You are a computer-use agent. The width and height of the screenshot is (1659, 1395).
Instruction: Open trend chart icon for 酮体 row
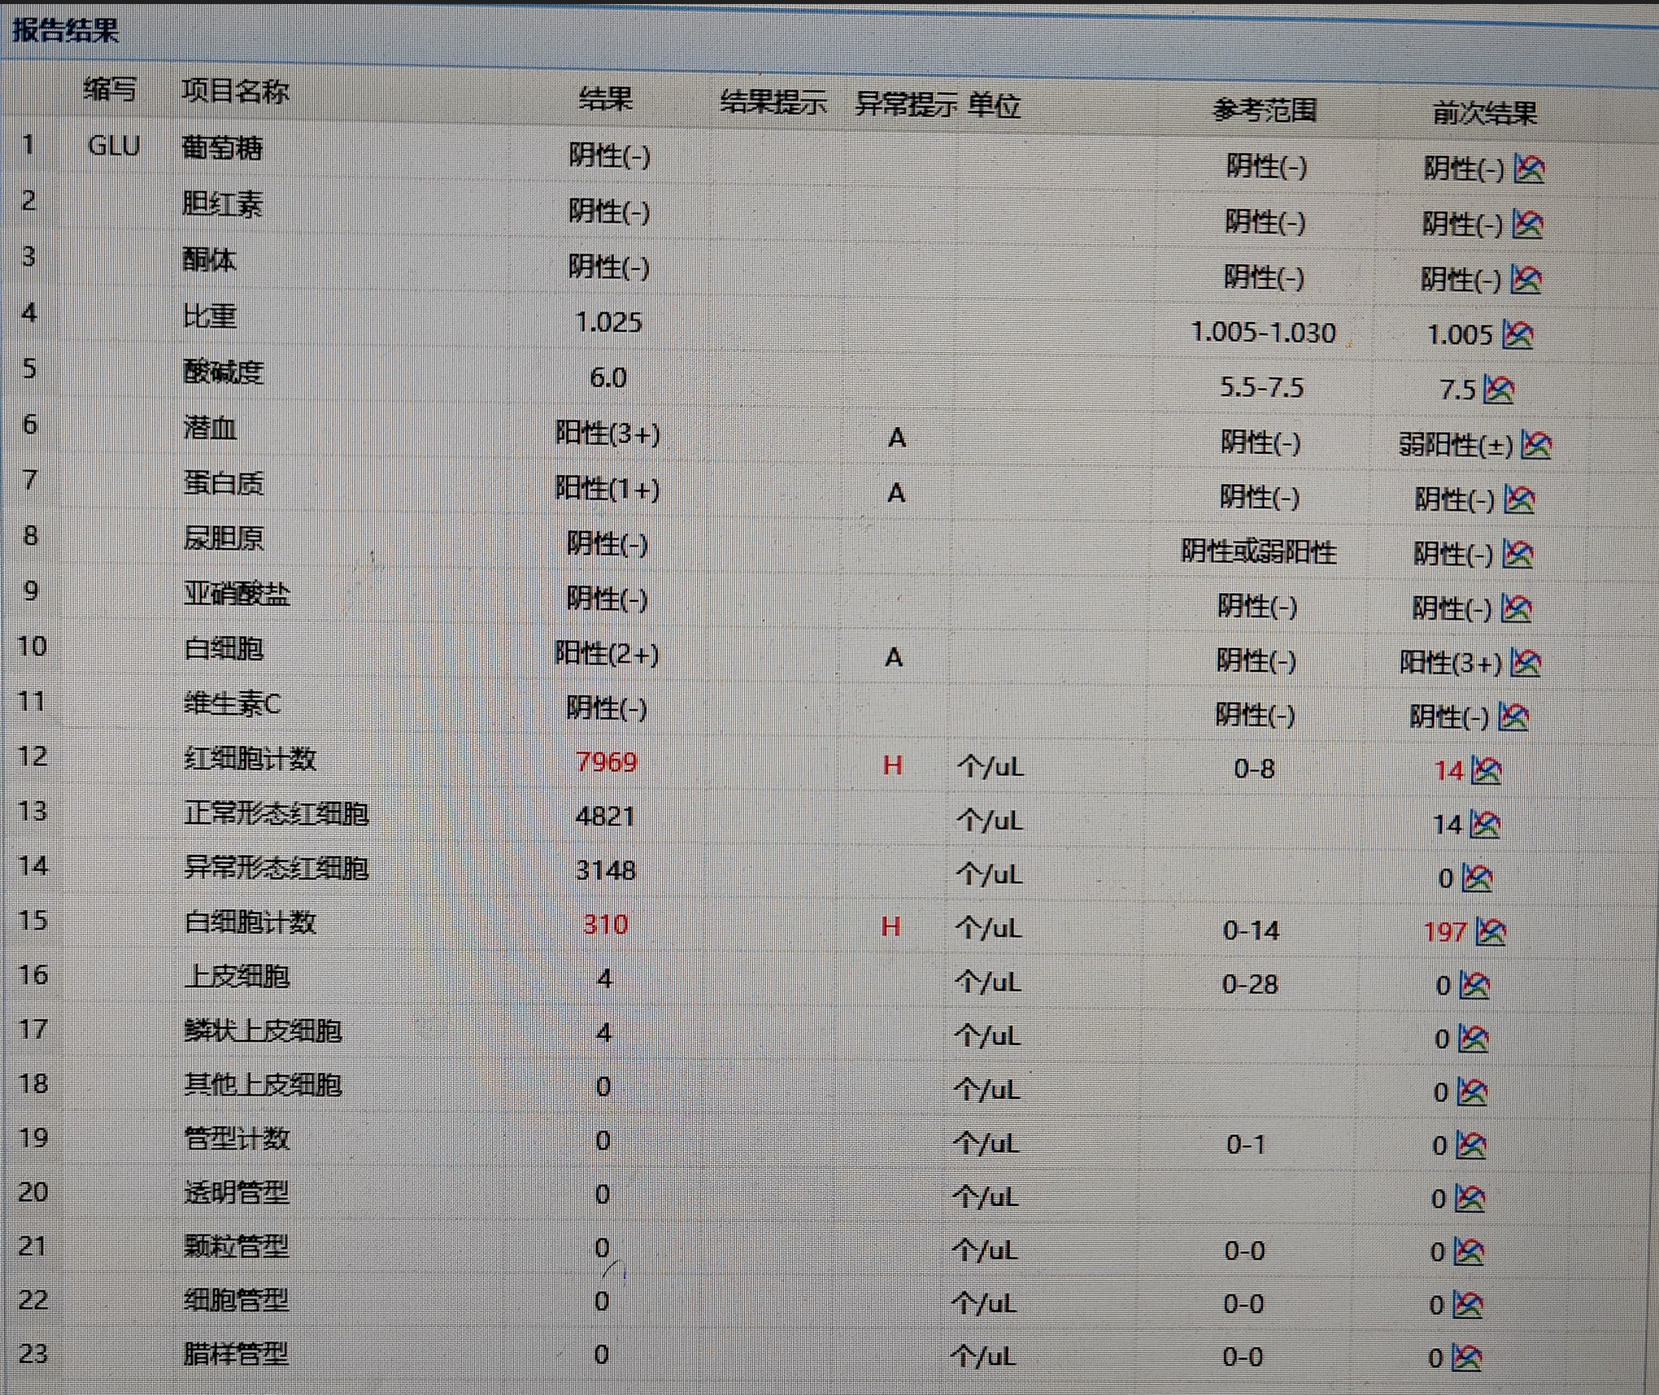(1526, 279)
